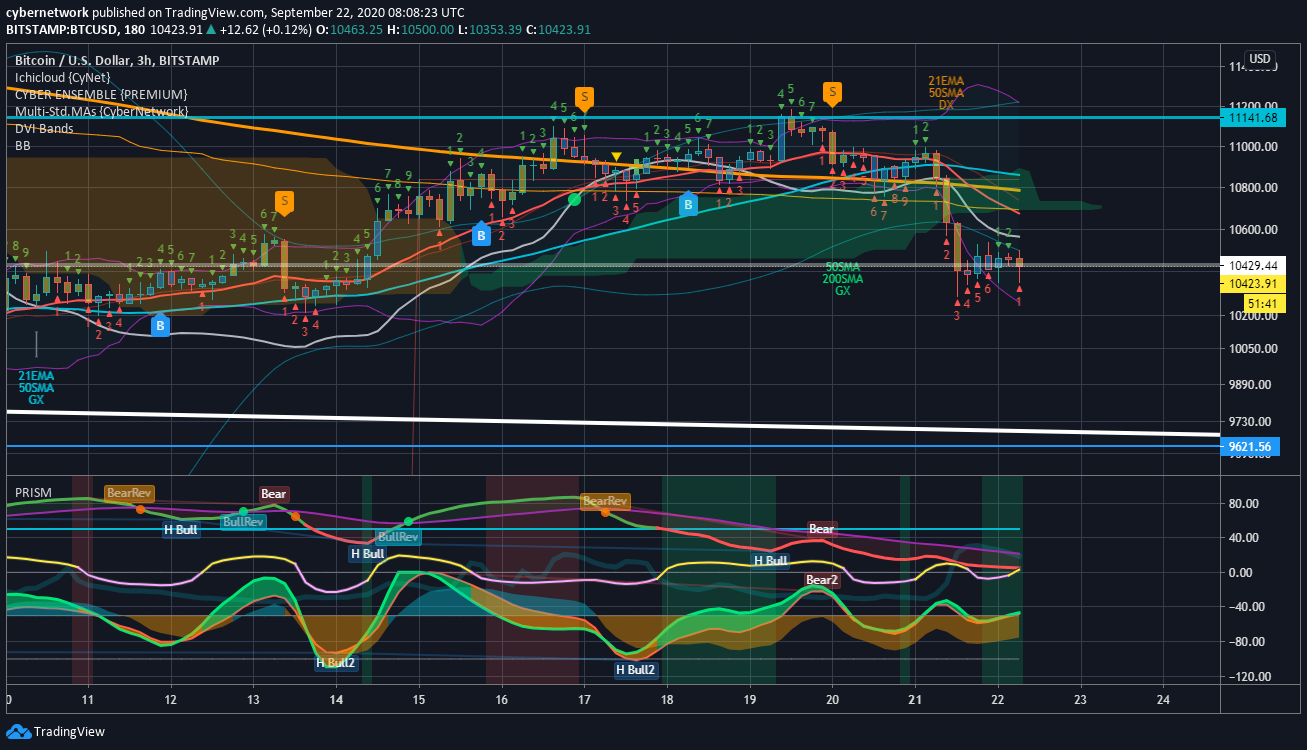Click the 21EMA 50SMA DX crossover label
The image size is (1307, 750).
click(945, 93)
